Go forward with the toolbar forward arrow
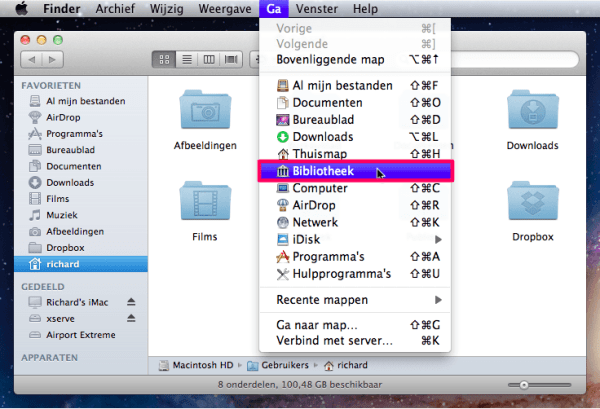Viewport: 600px width, 409px height. [53, 59]
